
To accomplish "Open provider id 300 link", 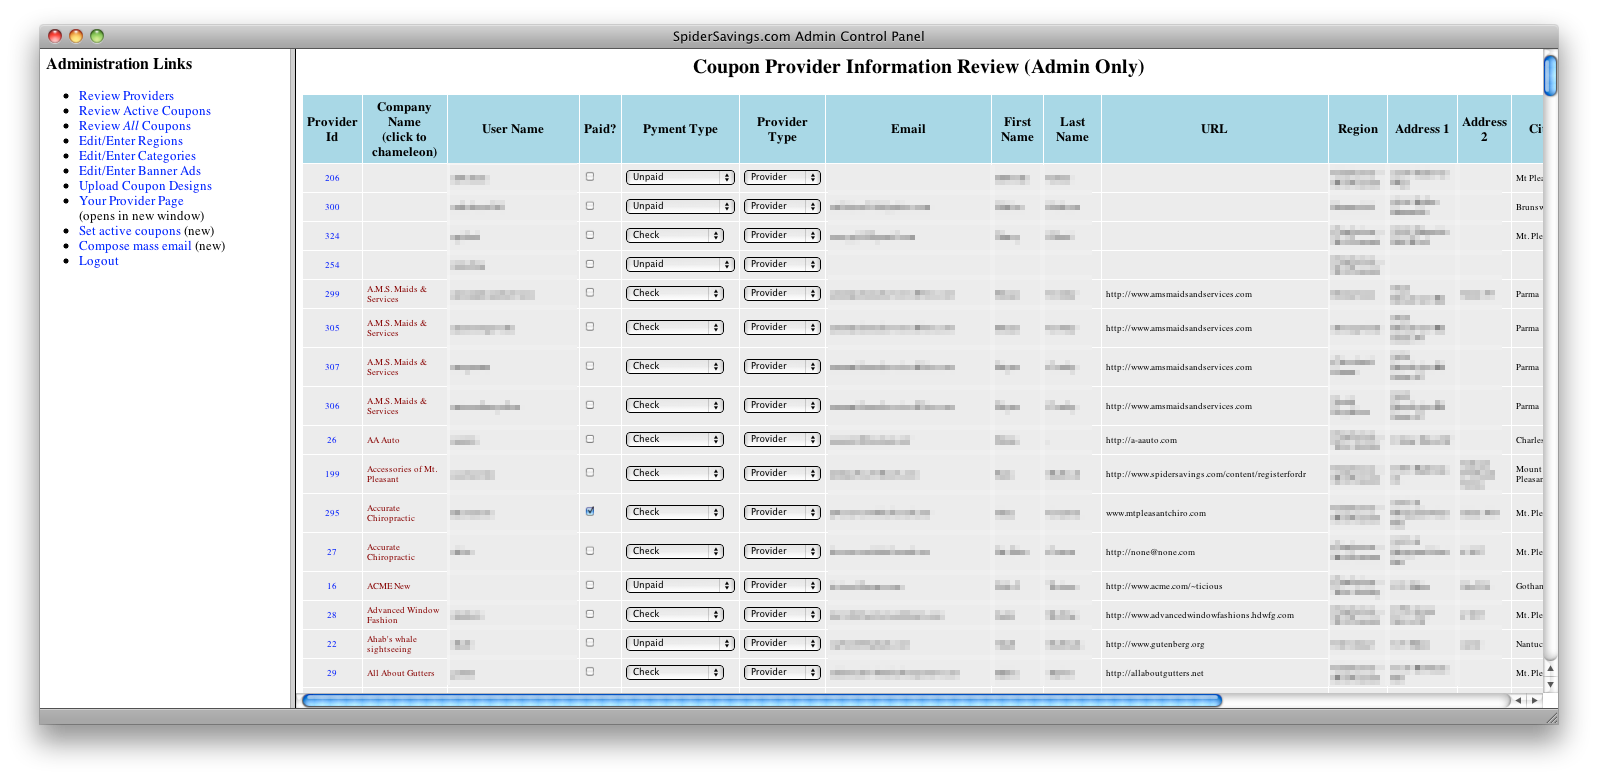I will [x=332, y=207].
